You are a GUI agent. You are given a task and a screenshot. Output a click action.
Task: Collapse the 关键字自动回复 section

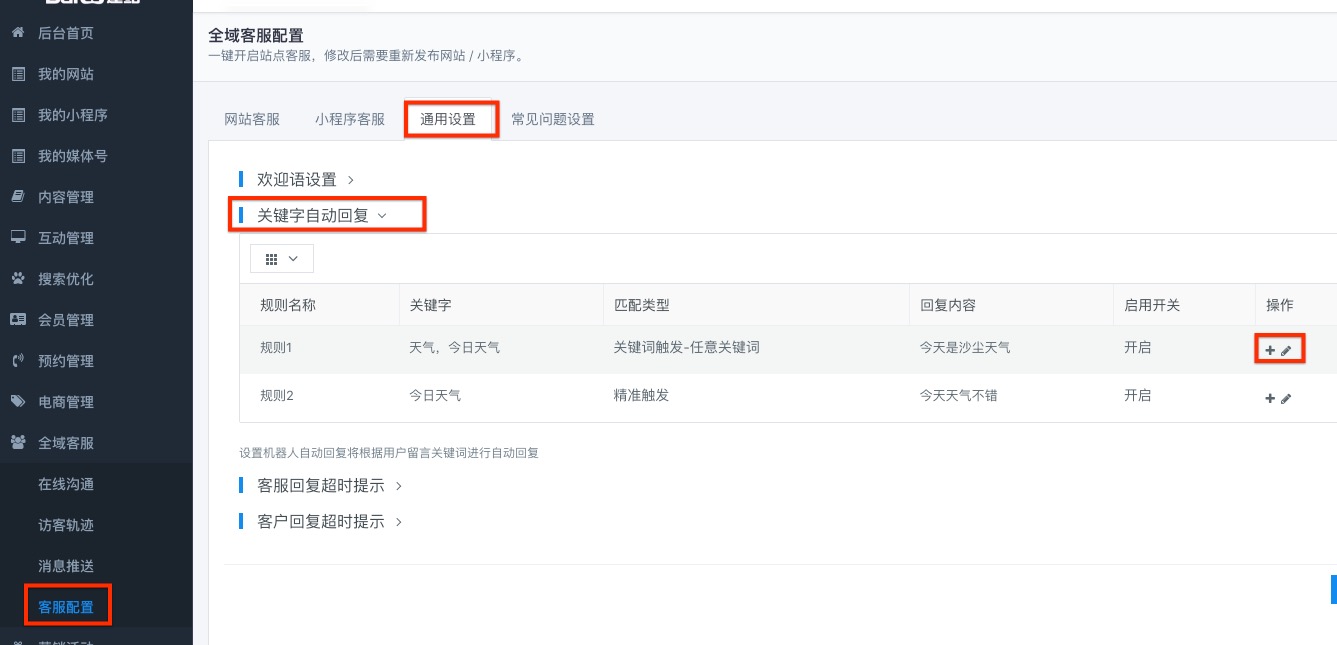point(322,215)
